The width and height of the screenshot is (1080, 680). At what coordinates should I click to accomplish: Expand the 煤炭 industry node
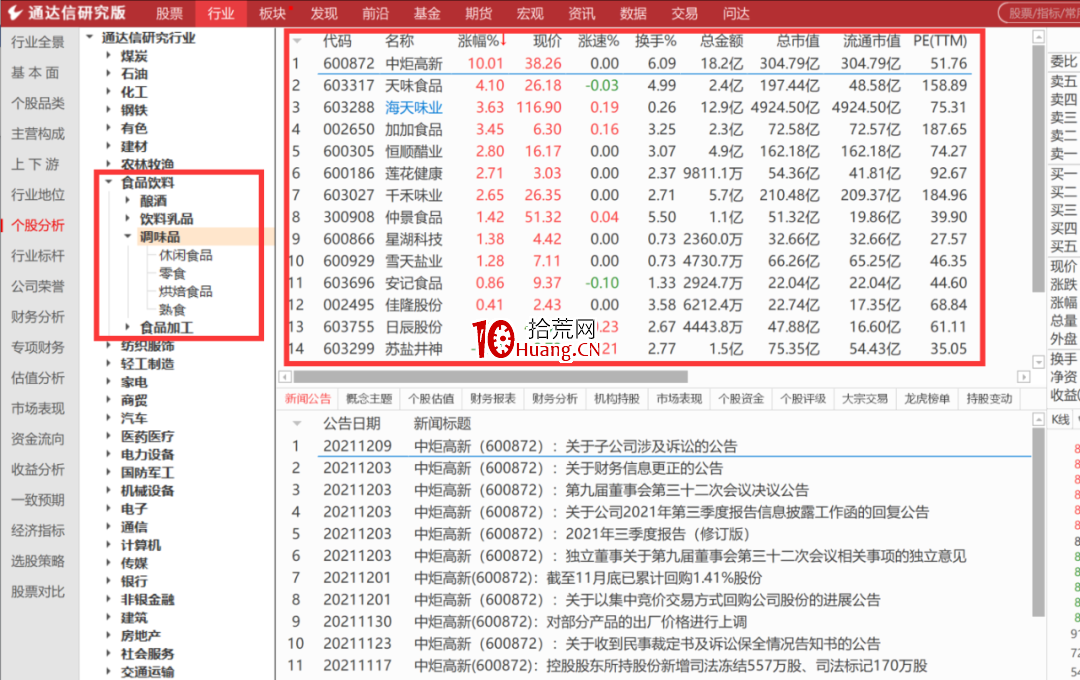(108, 56)
